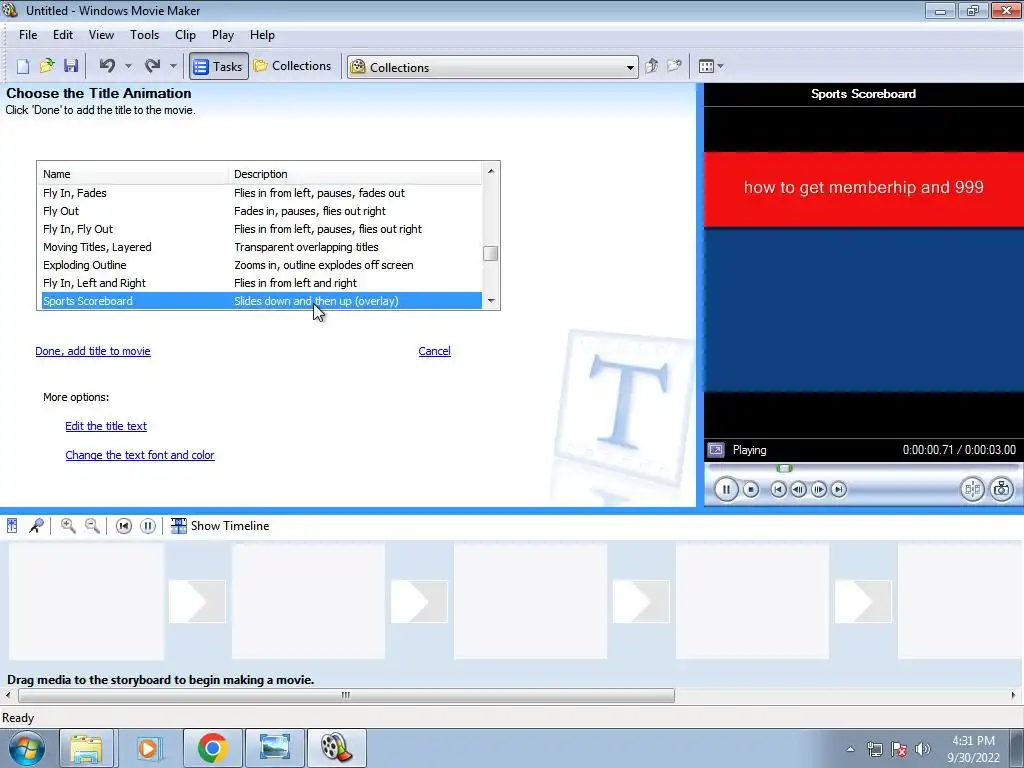This screenshot has width=1024, height=768.
Task: Click 'Edit the title text' link
Action: point(106,426)
